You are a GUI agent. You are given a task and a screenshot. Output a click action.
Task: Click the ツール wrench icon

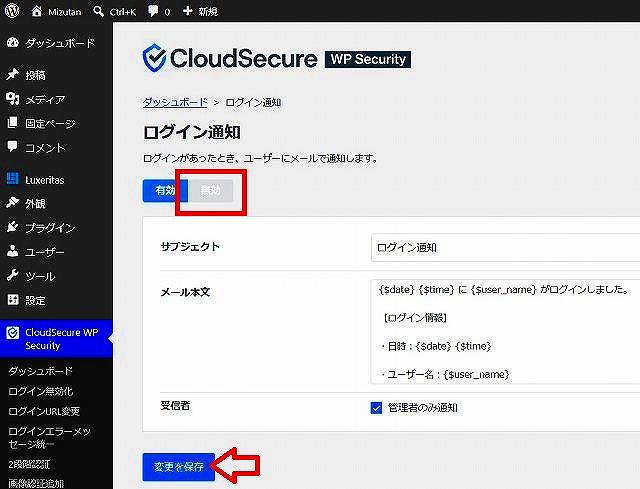tap(13, 276)
